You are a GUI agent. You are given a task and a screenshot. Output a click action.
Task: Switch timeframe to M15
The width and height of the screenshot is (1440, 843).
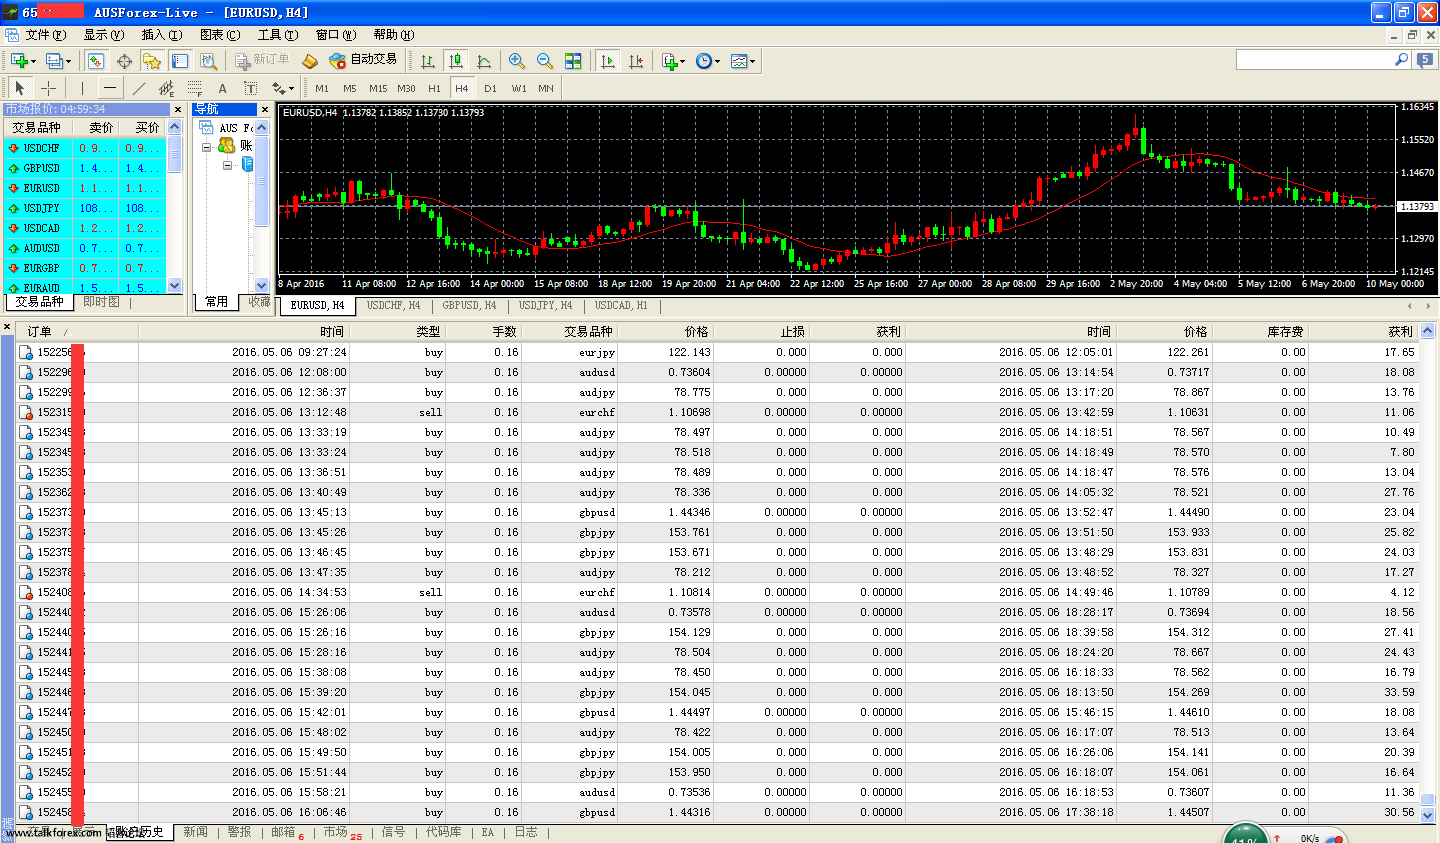[378, 88]
